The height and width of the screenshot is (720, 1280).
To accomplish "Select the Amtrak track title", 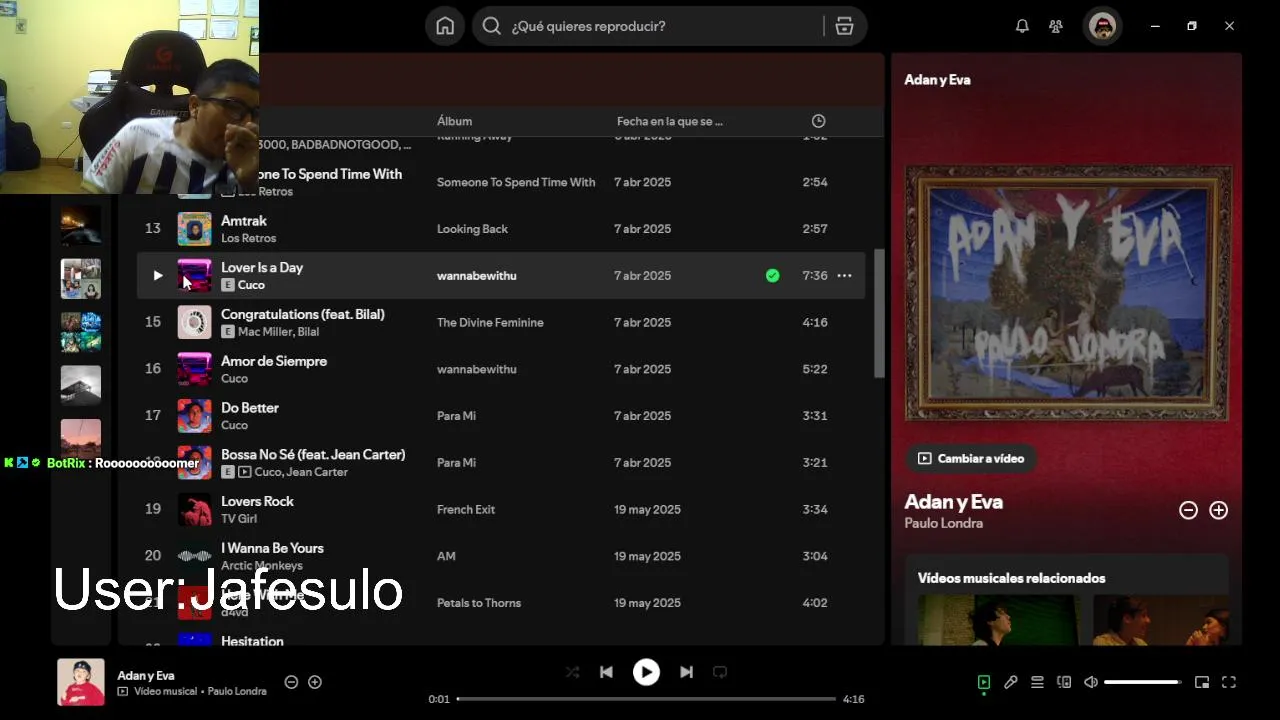I will [x=244, y=220].
